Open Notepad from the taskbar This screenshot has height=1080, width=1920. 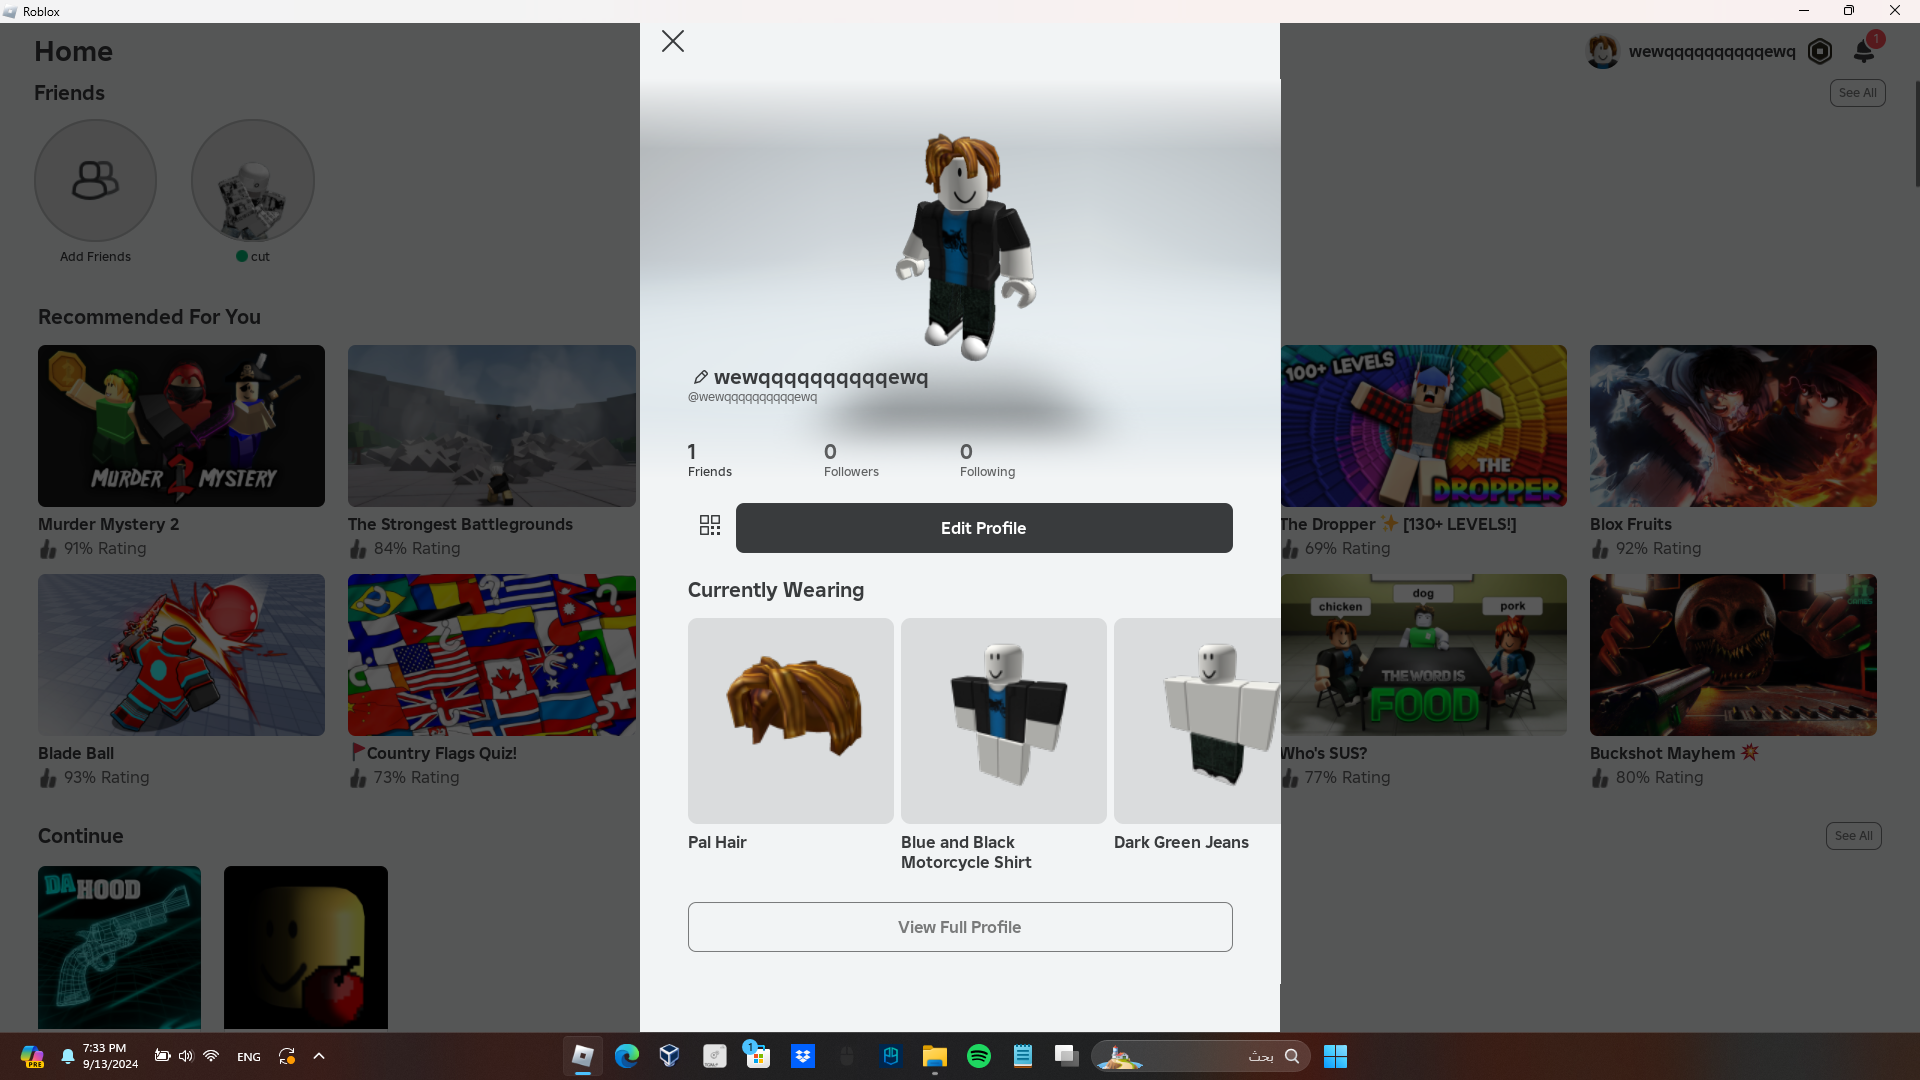coord(1023,1056)
